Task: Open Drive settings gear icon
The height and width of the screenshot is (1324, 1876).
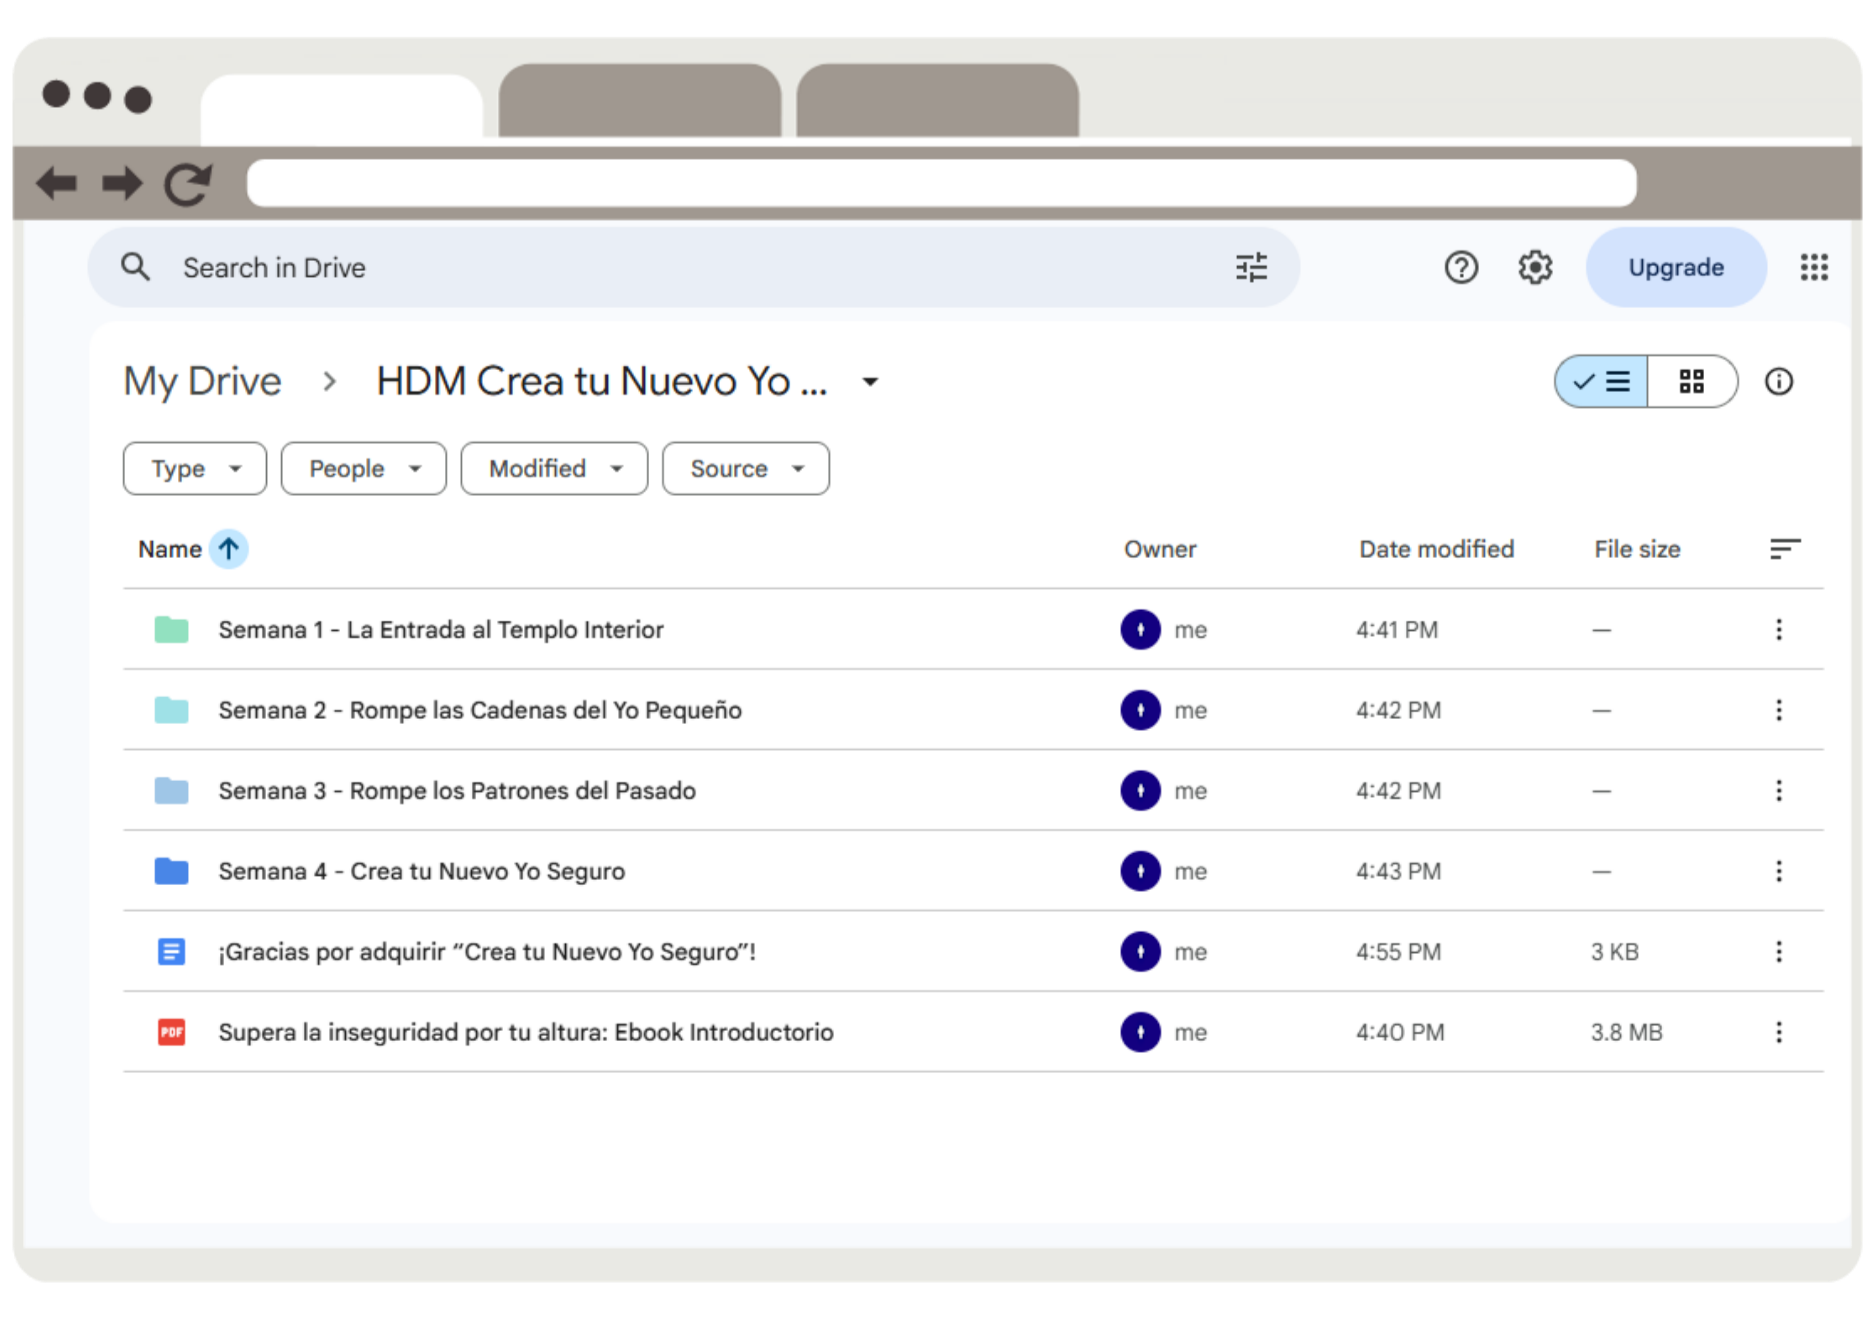Action: 1535,267
